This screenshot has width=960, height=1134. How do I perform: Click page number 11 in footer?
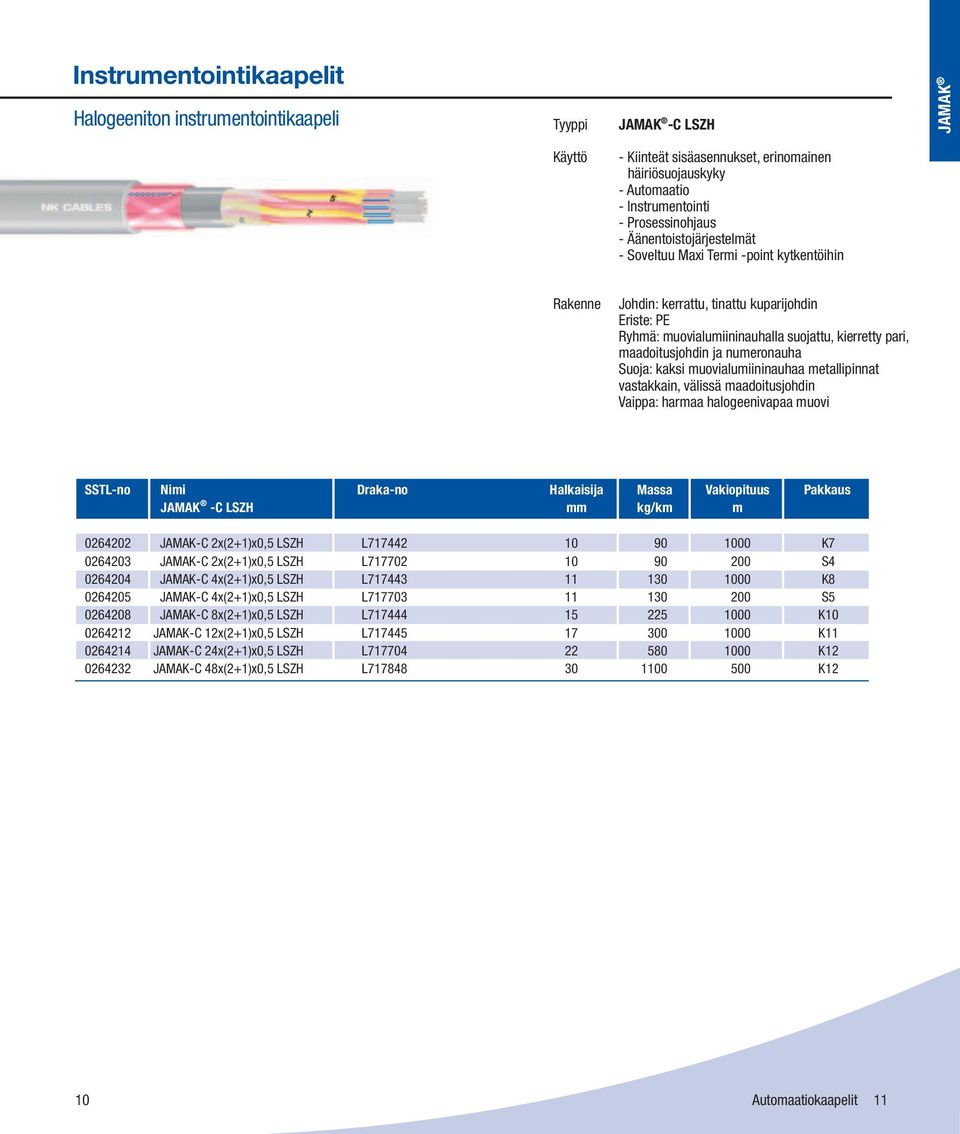pyautogui.click(x=880, y=1100)
